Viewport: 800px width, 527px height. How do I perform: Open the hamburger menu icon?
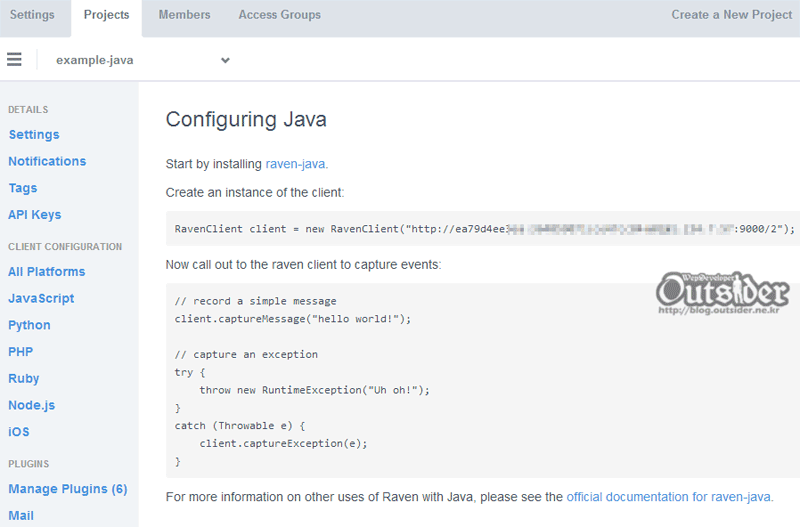point(14,60)
